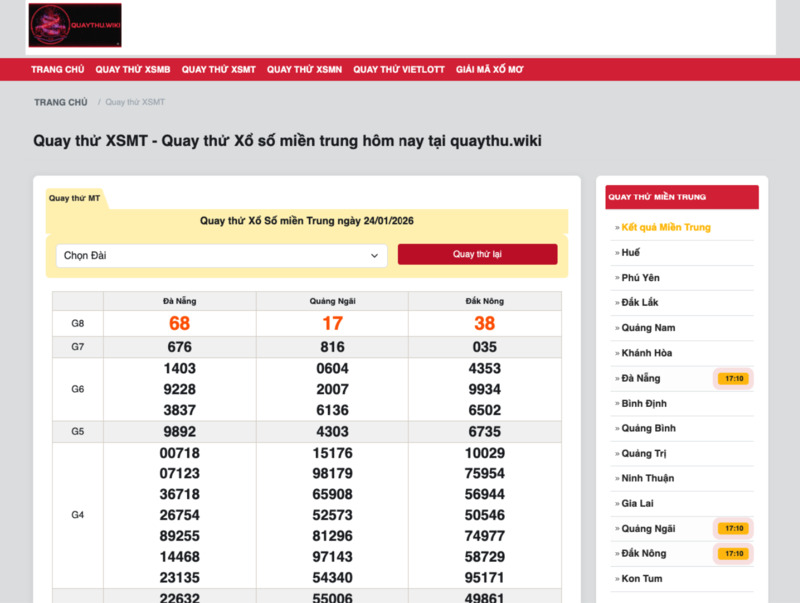Select Quay Thử XSMT menu item
Image resolution: width=800 pixels, height=603 pixels.
point(219,70)
